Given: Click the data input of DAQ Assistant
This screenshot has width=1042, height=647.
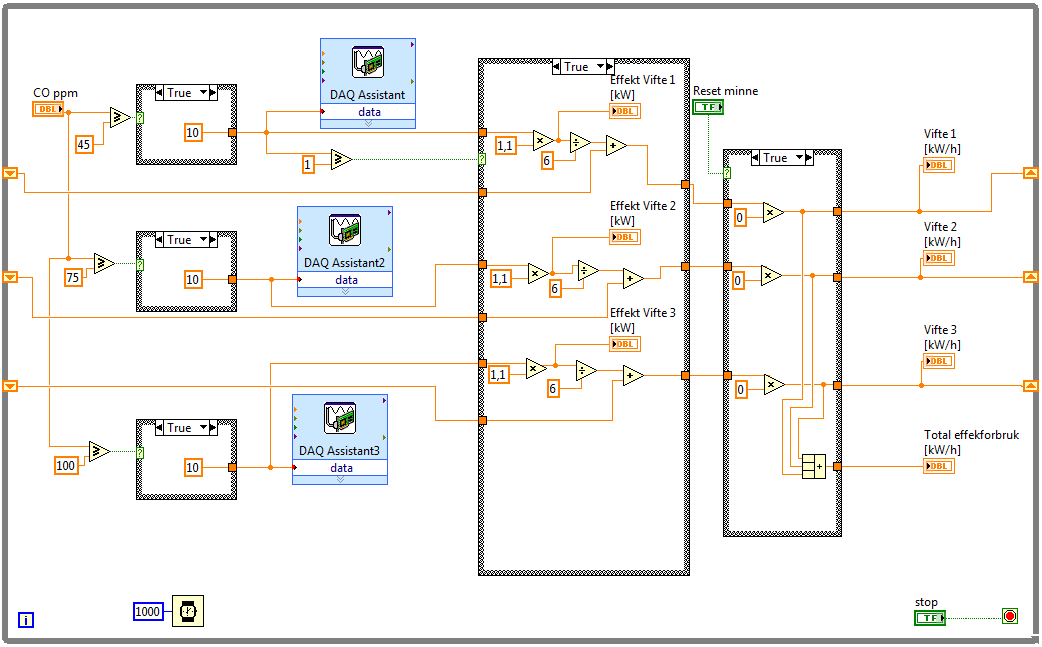Looking at the screenshot, I should click(x=368, y=112).
